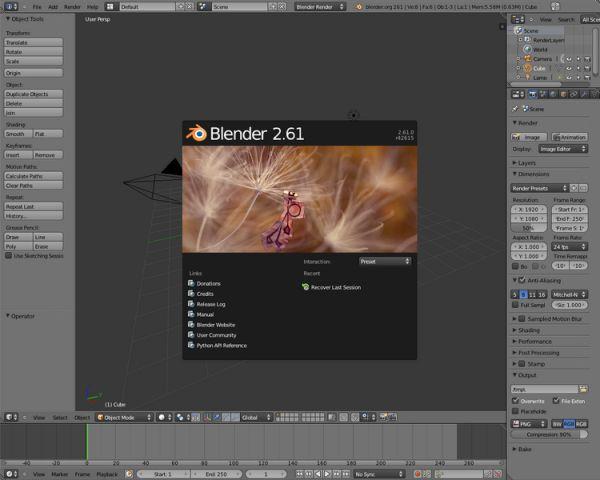Click the Render Animation button
Image resolution: width=600 pixels, height=480 pixels.
click(x=570, y=137)
